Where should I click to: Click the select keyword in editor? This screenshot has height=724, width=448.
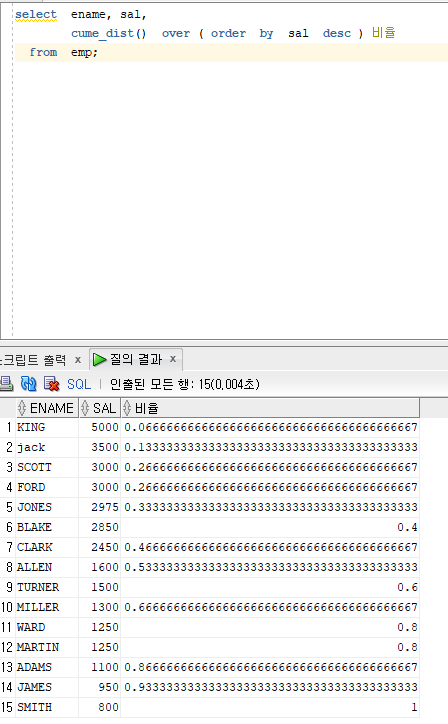[36, 14]
